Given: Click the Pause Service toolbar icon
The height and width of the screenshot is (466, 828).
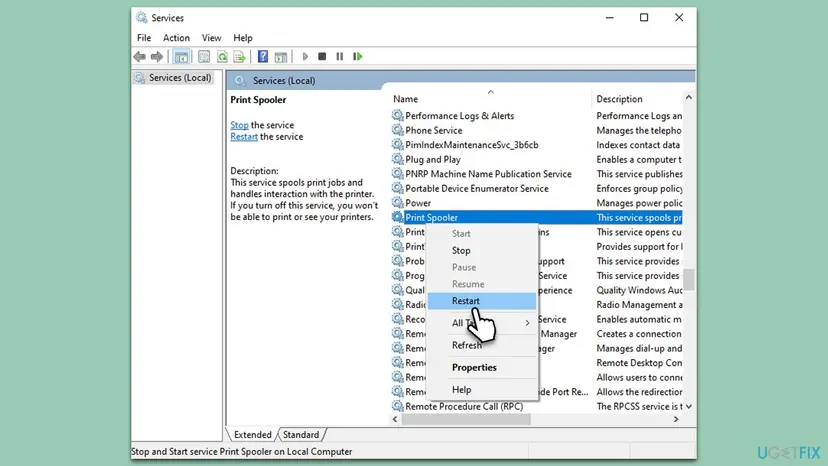Looking at the screenshot, I should click(340, 57).
